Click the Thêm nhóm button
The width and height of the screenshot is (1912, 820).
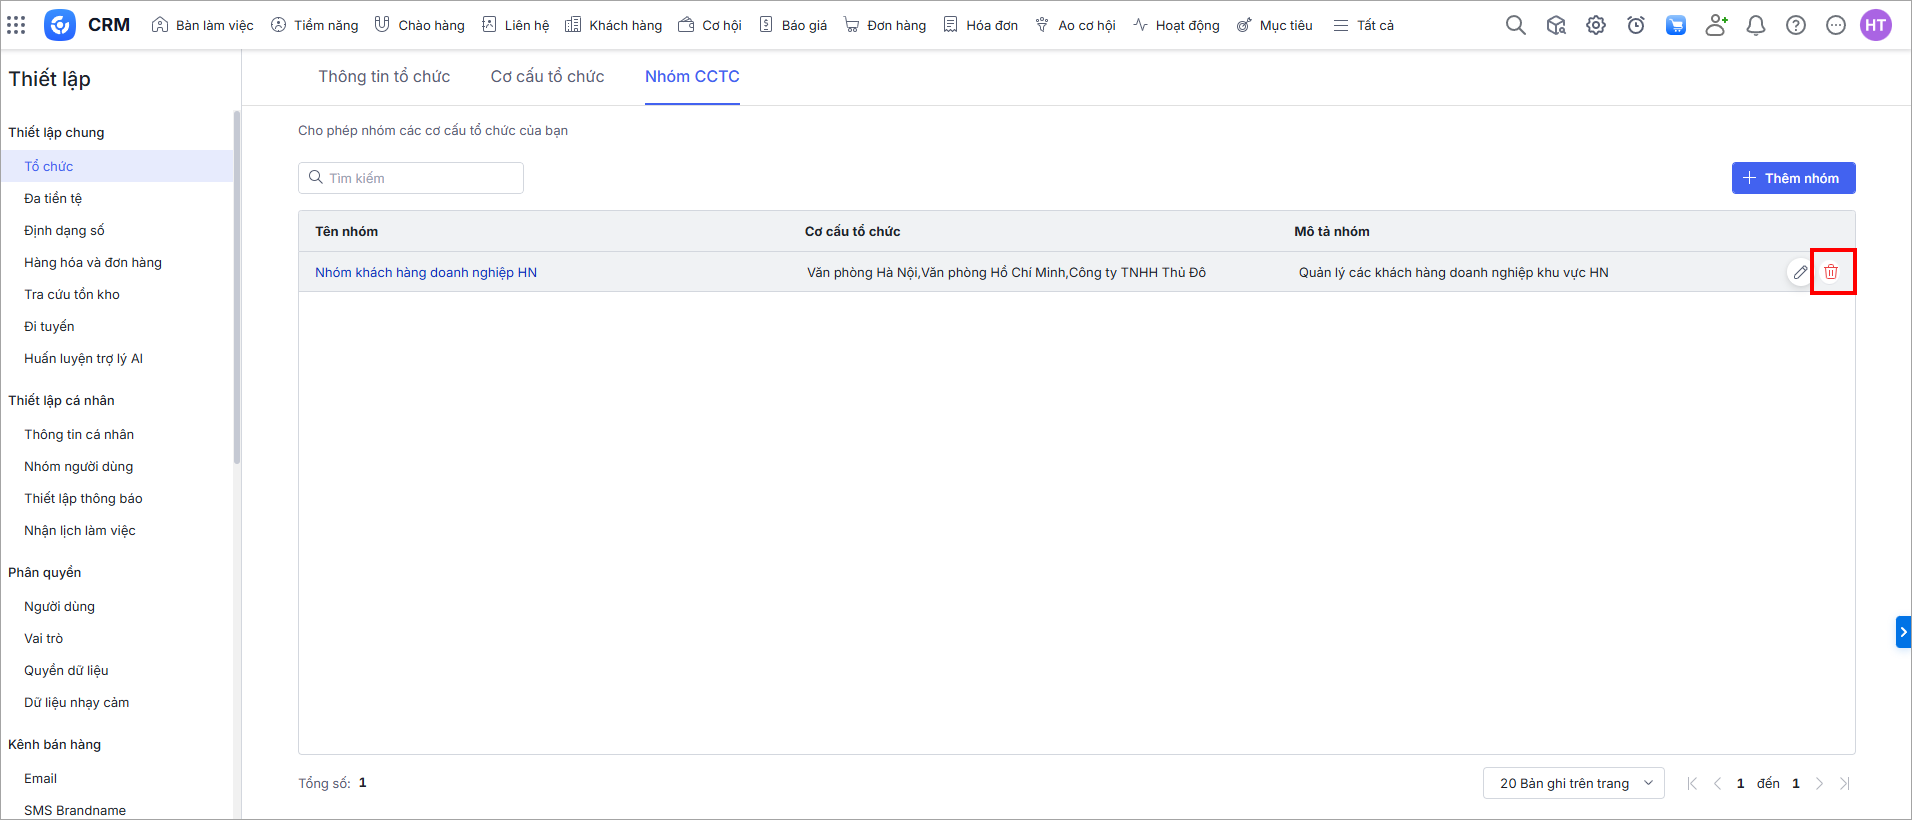[1793, 178]
